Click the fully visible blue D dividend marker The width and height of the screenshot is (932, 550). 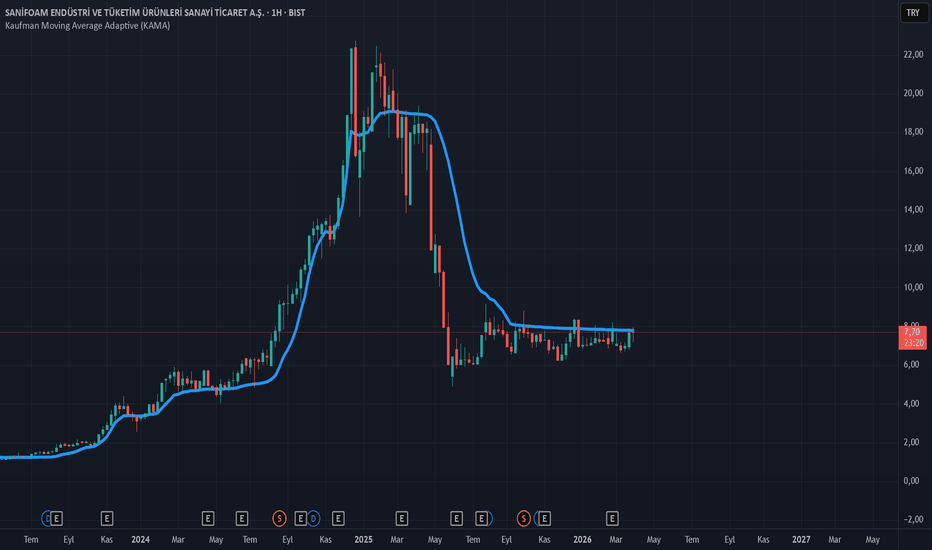pos(313,518)
